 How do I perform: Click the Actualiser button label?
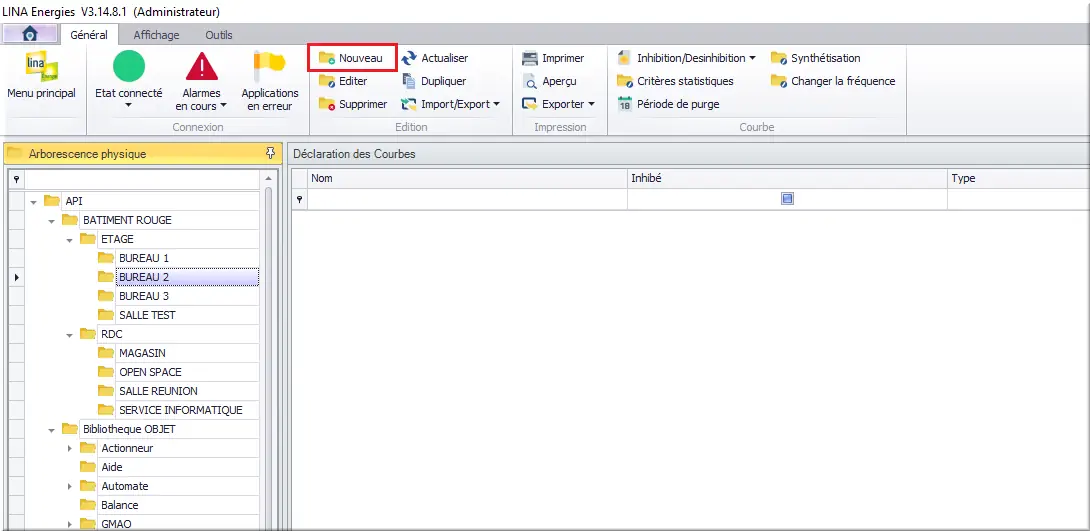(445, 58)
